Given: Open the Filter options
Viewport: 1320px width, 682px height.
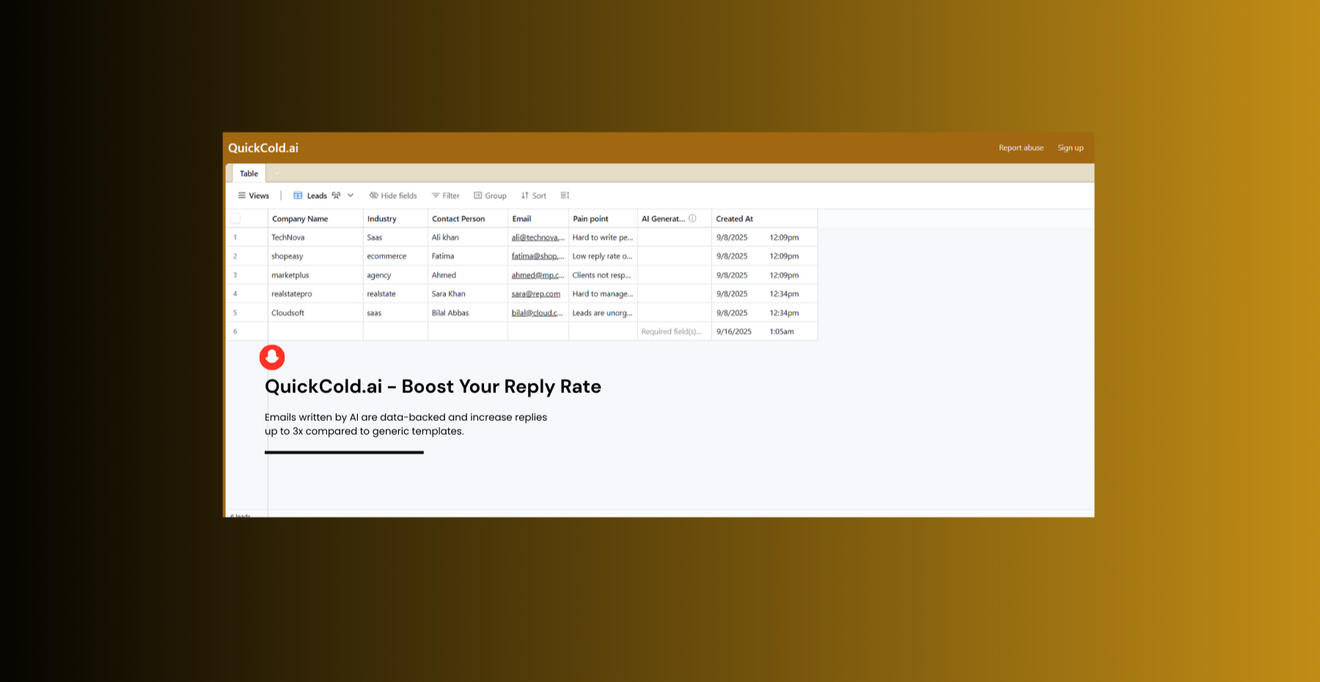Looking at the screenshot, I should 445,196.
